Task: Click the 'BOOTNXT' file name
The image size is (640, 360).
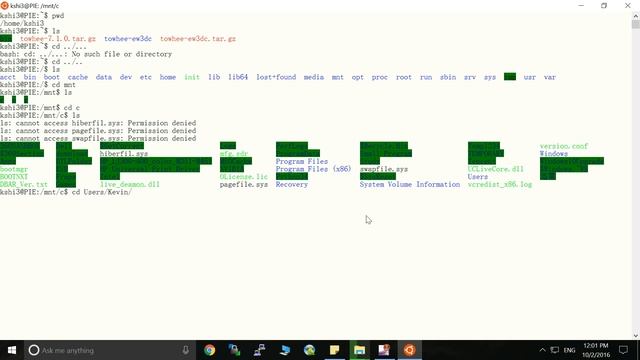Action: (x=14, y=177)
